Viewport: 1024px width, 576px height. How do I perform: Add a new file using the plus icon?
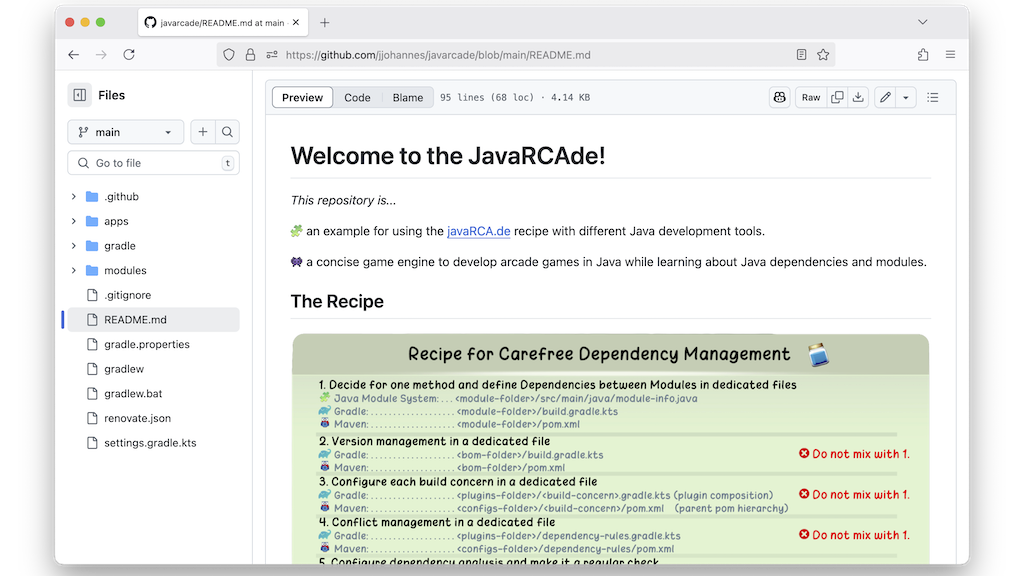click(202, 131)
